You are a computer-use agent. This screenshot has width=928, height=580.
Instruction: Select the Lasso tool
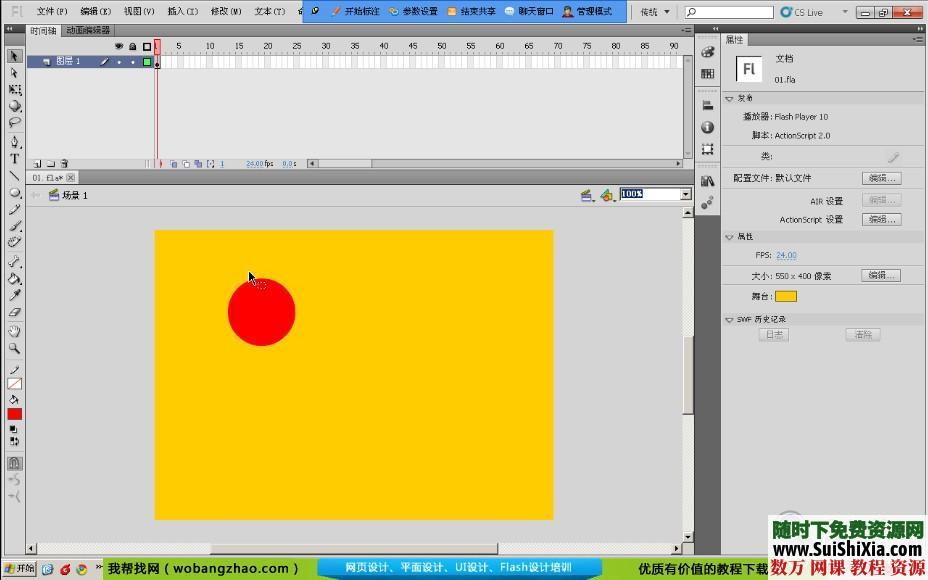point(15,123)
